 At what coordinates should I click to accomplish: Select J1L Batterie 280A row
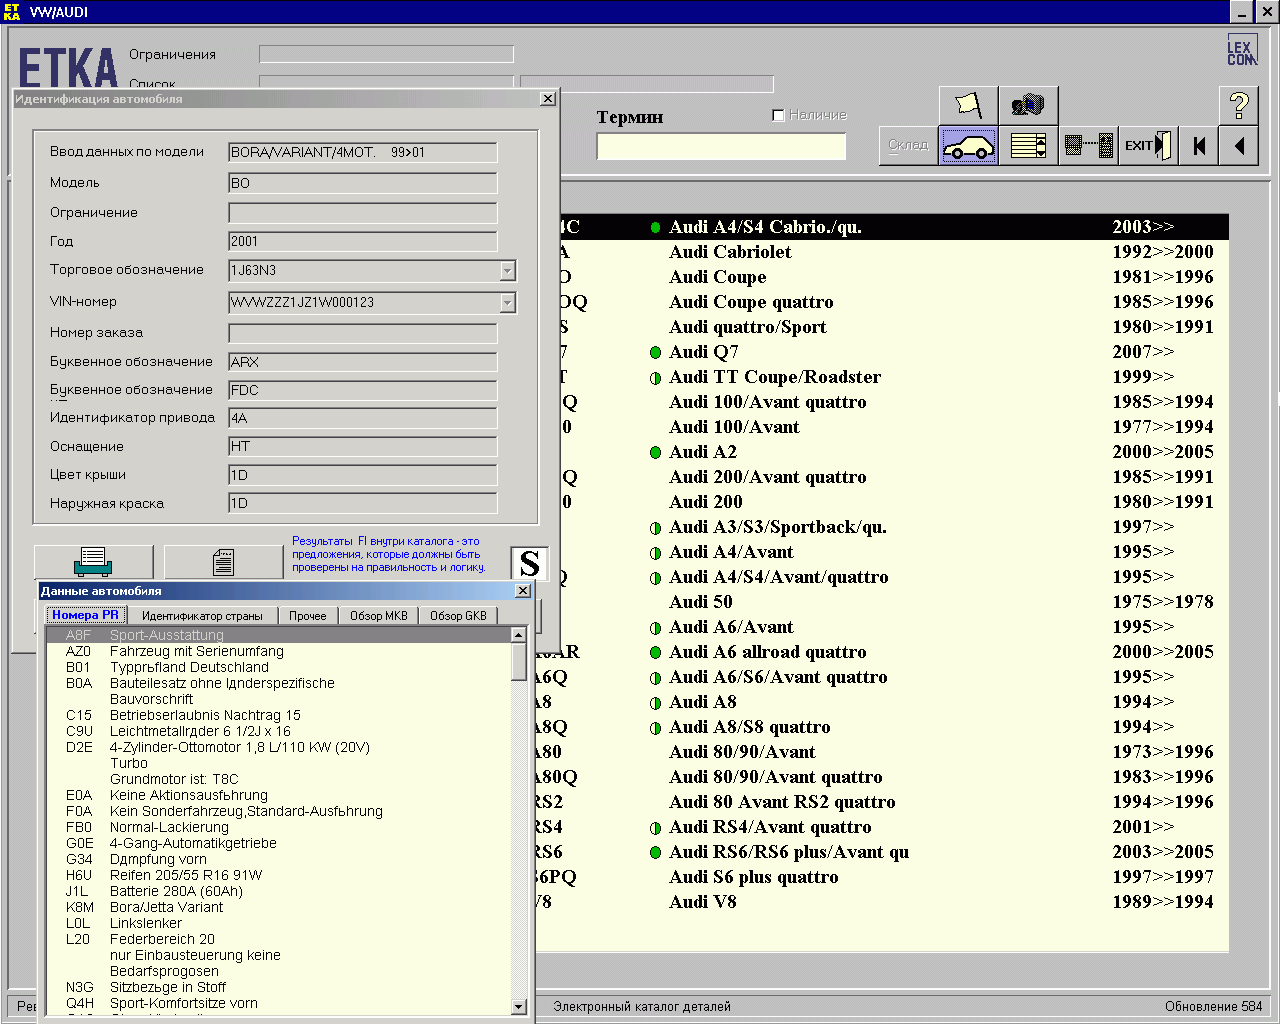click(x=279, y=891)
